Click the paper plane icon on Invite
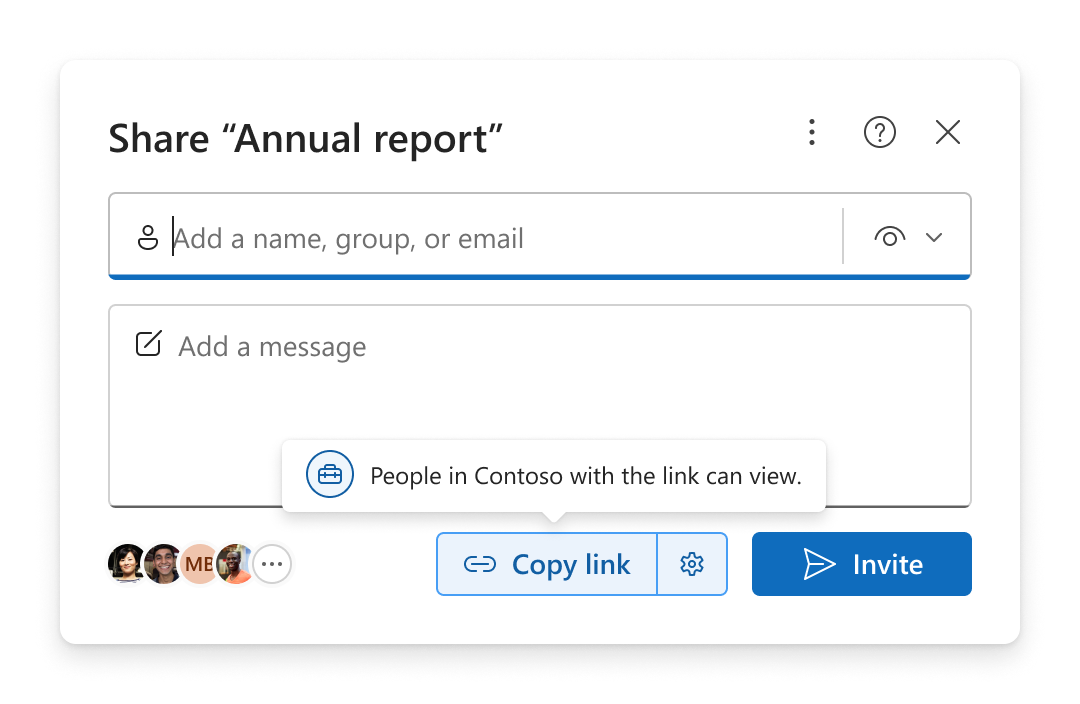This screenshot has width=1080, height=704. pos(820,563)
